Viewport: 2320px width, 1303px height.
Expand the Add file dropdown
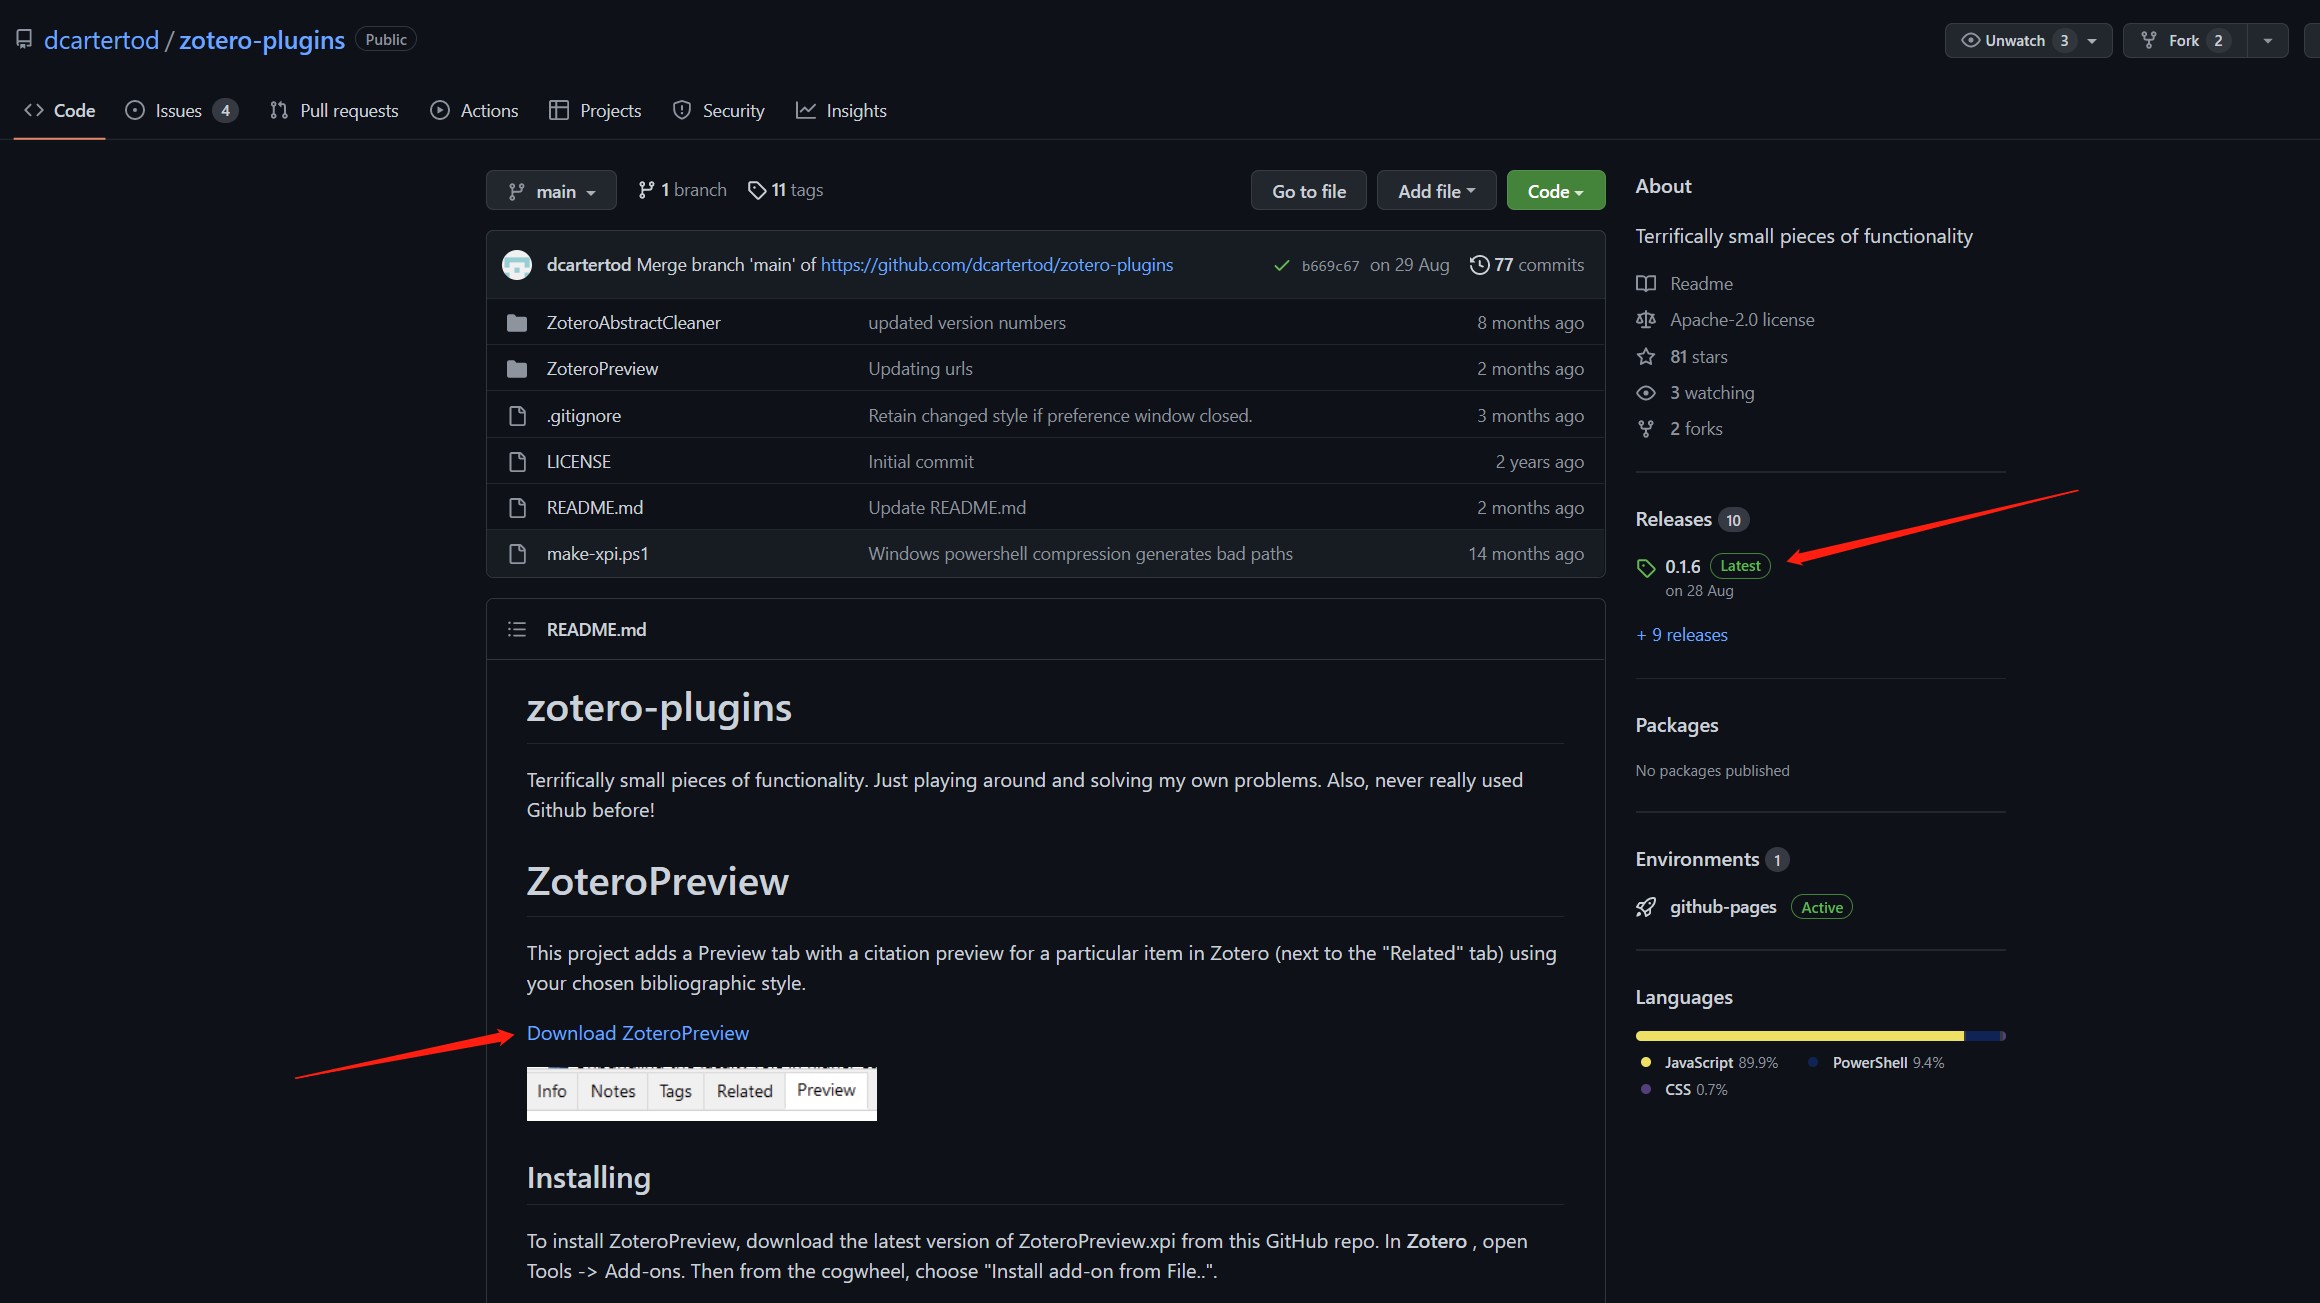pos(1436,189)
